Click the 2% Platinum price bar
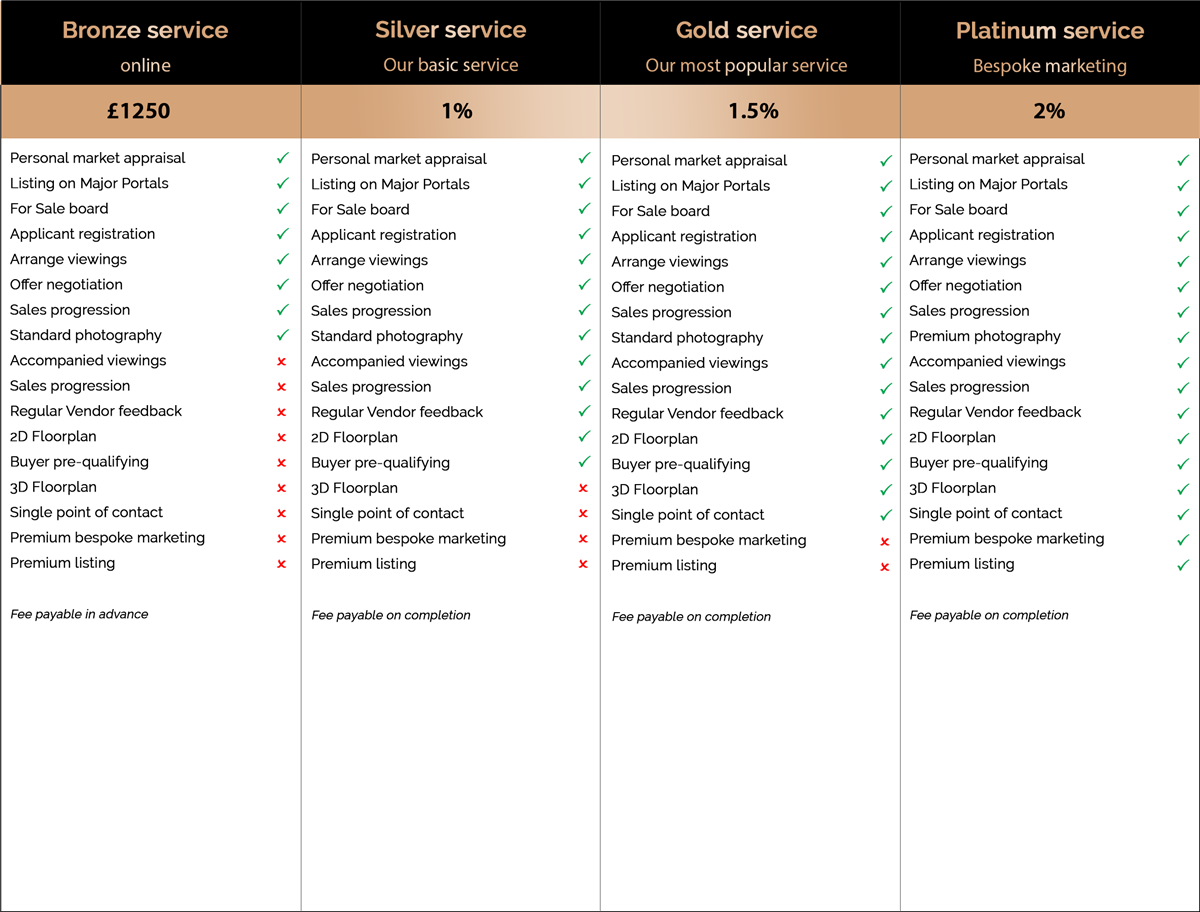The image size is (1200, 912). pyautogui.click(x=1050, y=111)
